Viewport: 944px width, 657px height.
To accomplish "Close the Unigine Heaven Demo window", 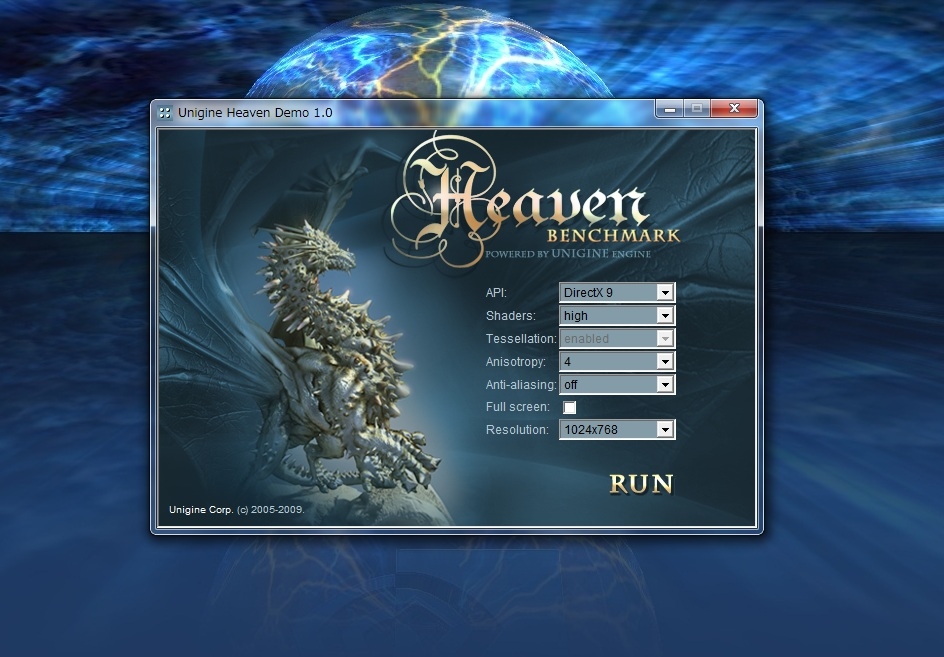I will 734,109.
